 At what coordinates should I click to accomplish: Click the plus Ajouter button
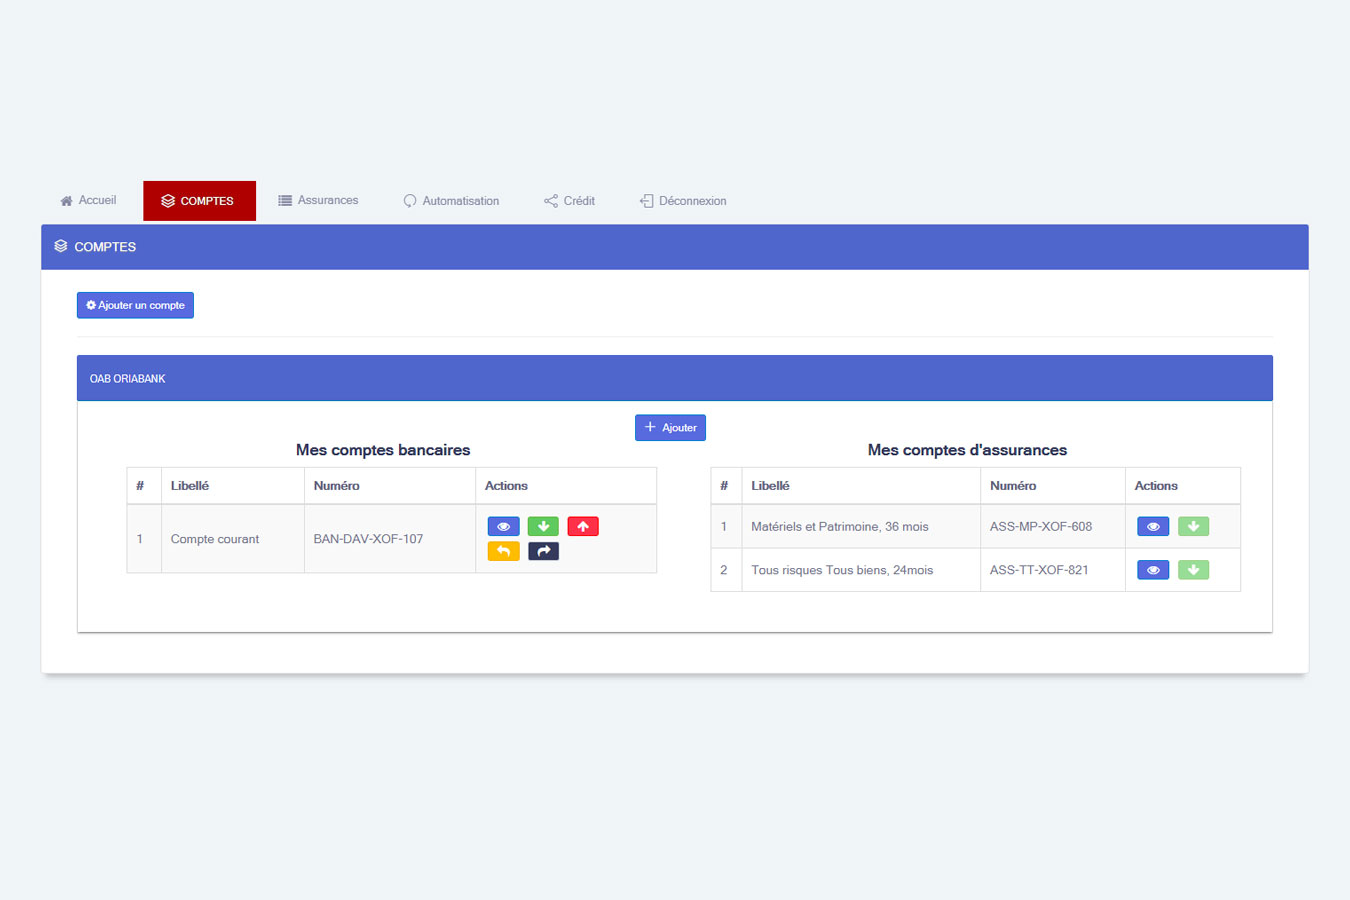(x=670, y=428)
